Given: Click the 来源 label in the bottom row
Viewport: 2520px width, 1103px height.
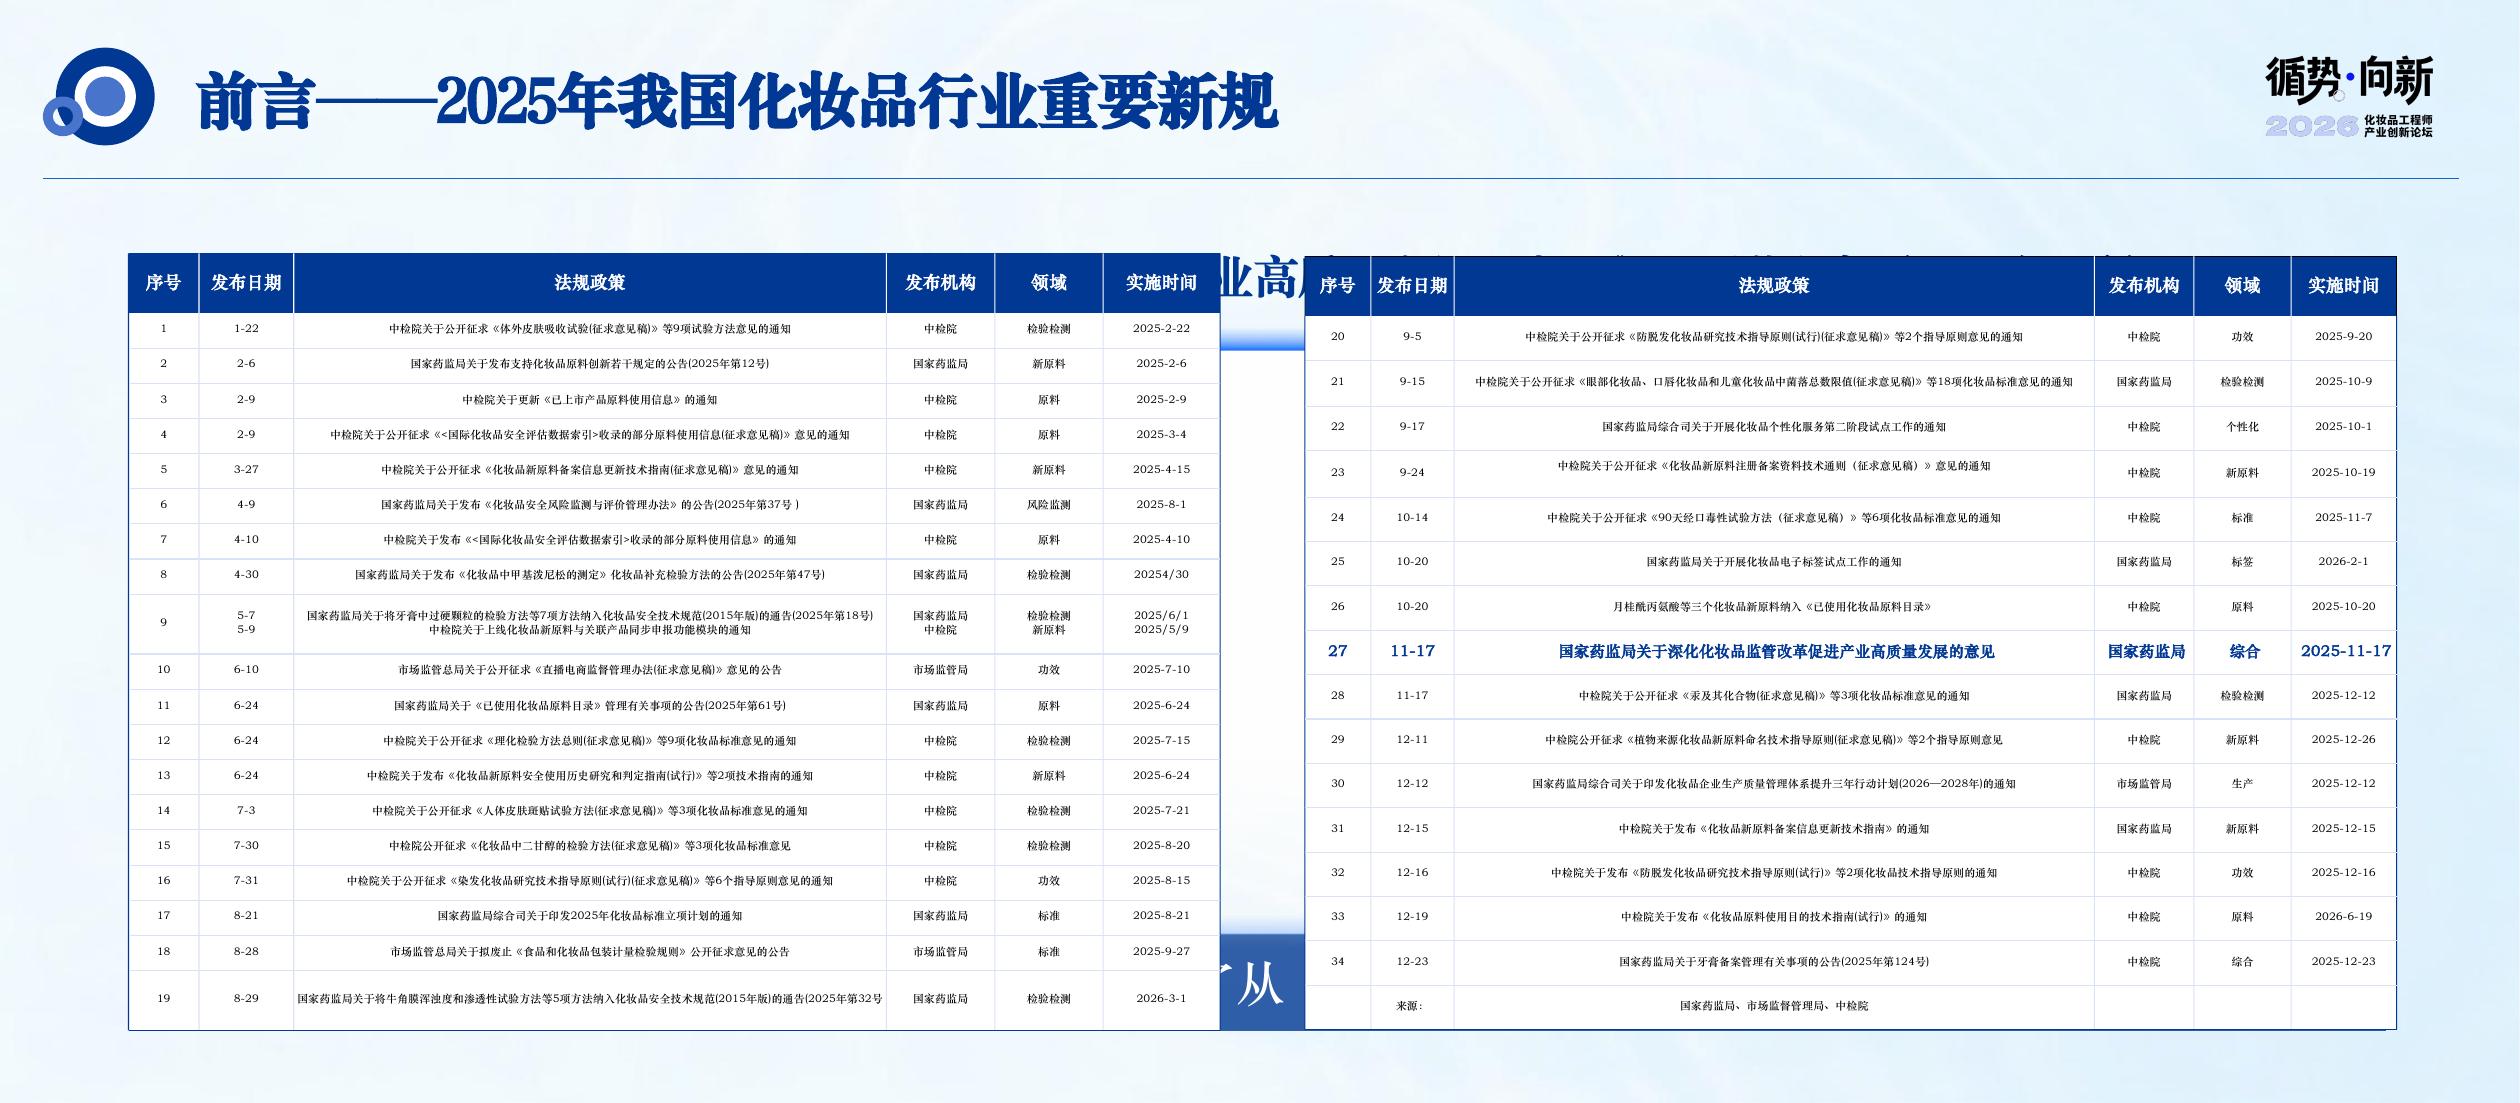Looking at the screenshot, I should 1409,1006.
